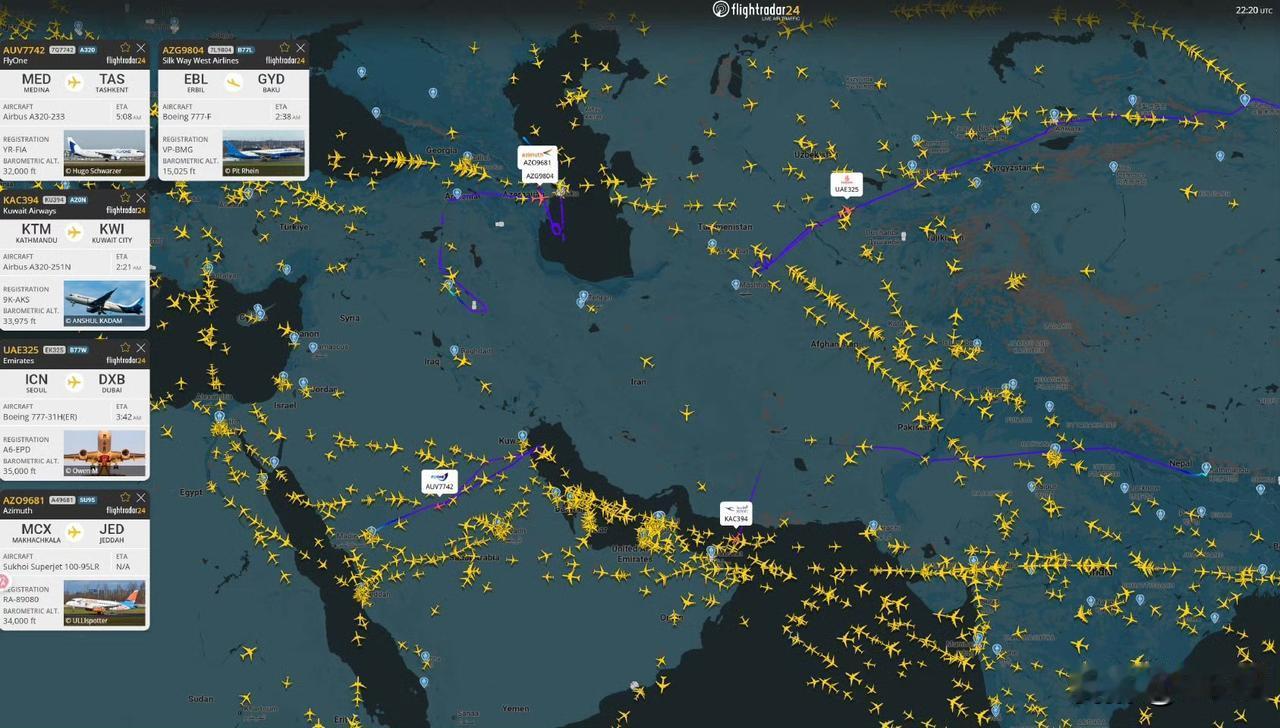Click the YR-FIA registration value
Viewport: 1280px width, 728px height.
[x=15, y=150]
